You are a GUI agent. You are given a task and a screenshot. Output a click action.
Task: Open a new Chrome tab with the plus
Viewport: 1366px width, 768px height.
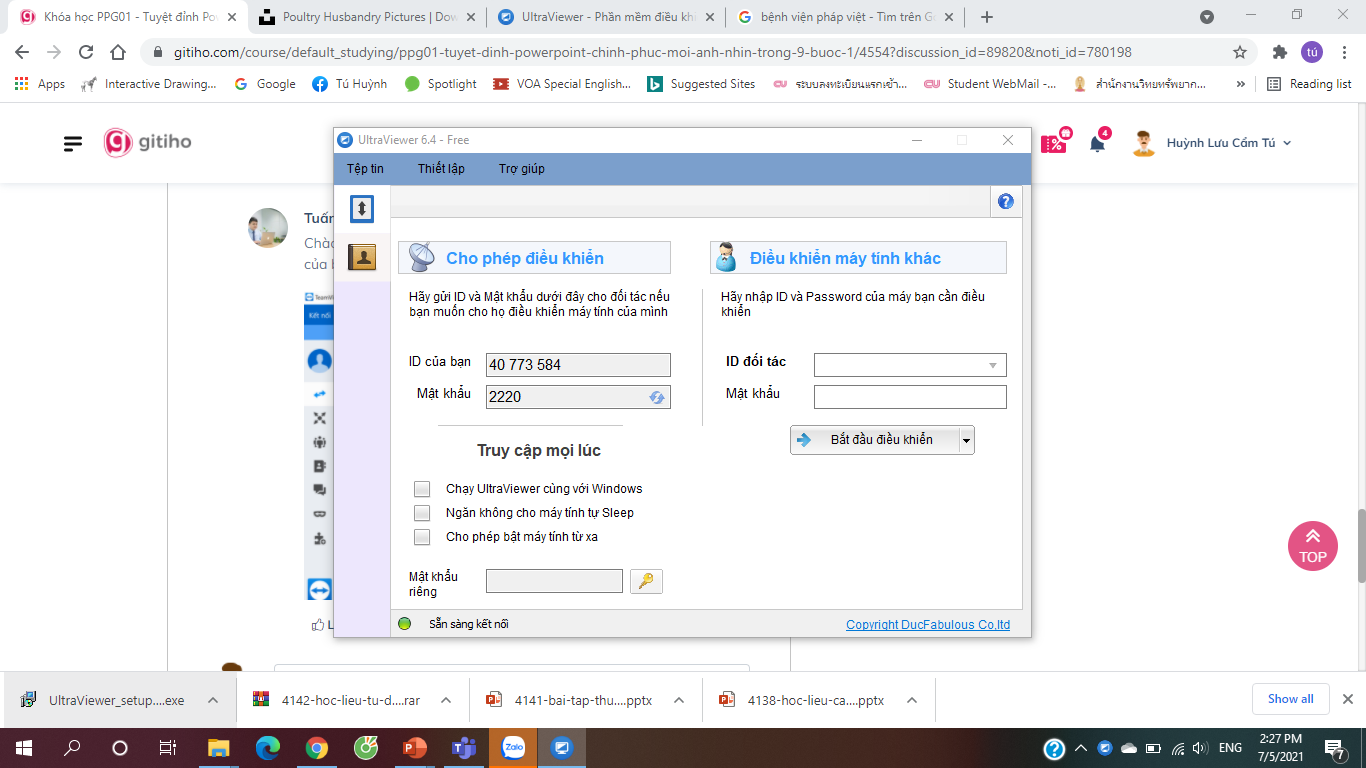click(987, 17)
